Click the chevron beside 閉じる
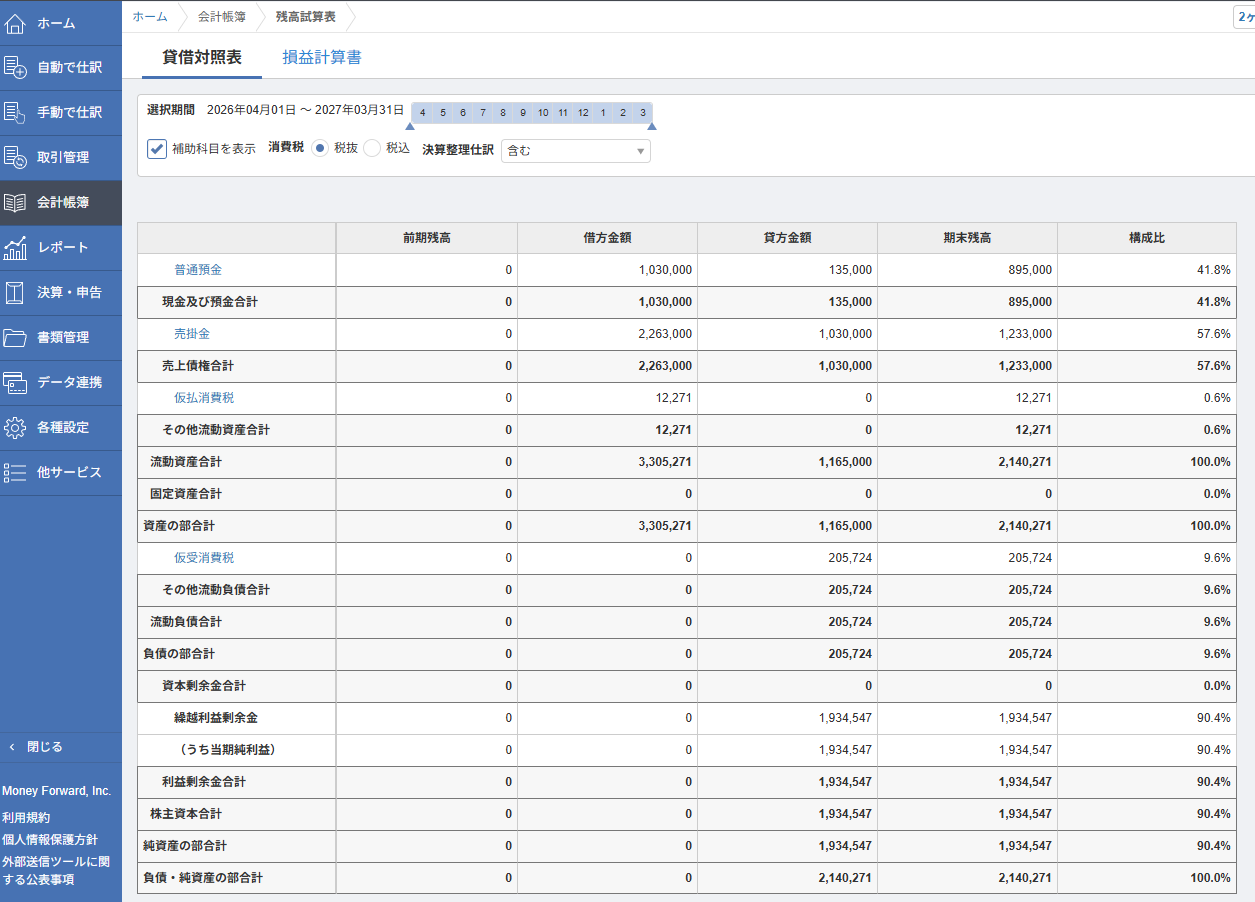The image size is (1255, 902). click(11, 747)
